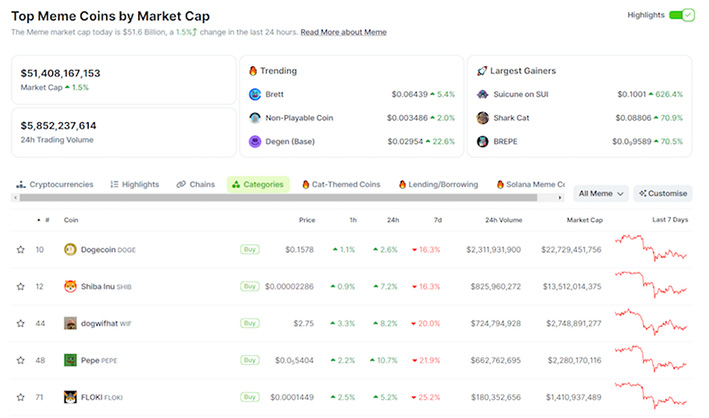This screenshot has height=418, width=709.
Task: Open the Solana Meme category tab
Action: tap(531, 185)
